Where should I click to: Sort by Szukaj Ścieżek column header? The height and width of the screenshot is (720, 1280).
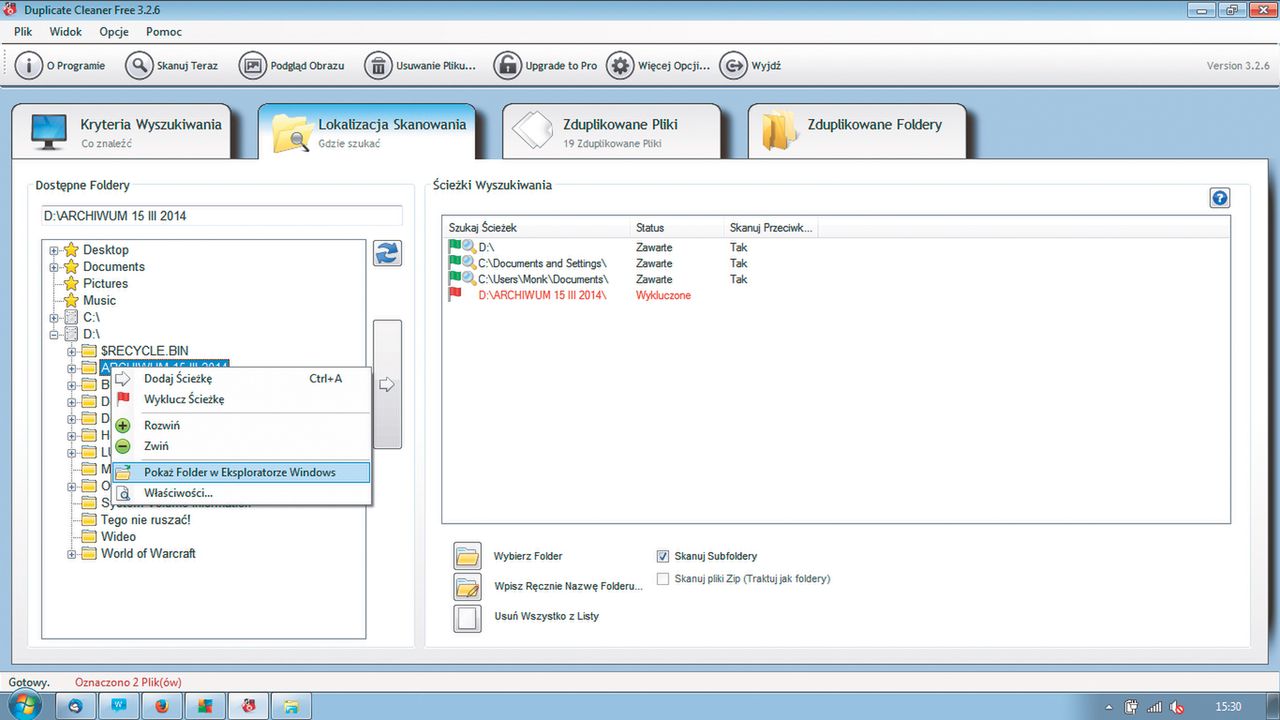pyautogui.click(x=536, y=228)
